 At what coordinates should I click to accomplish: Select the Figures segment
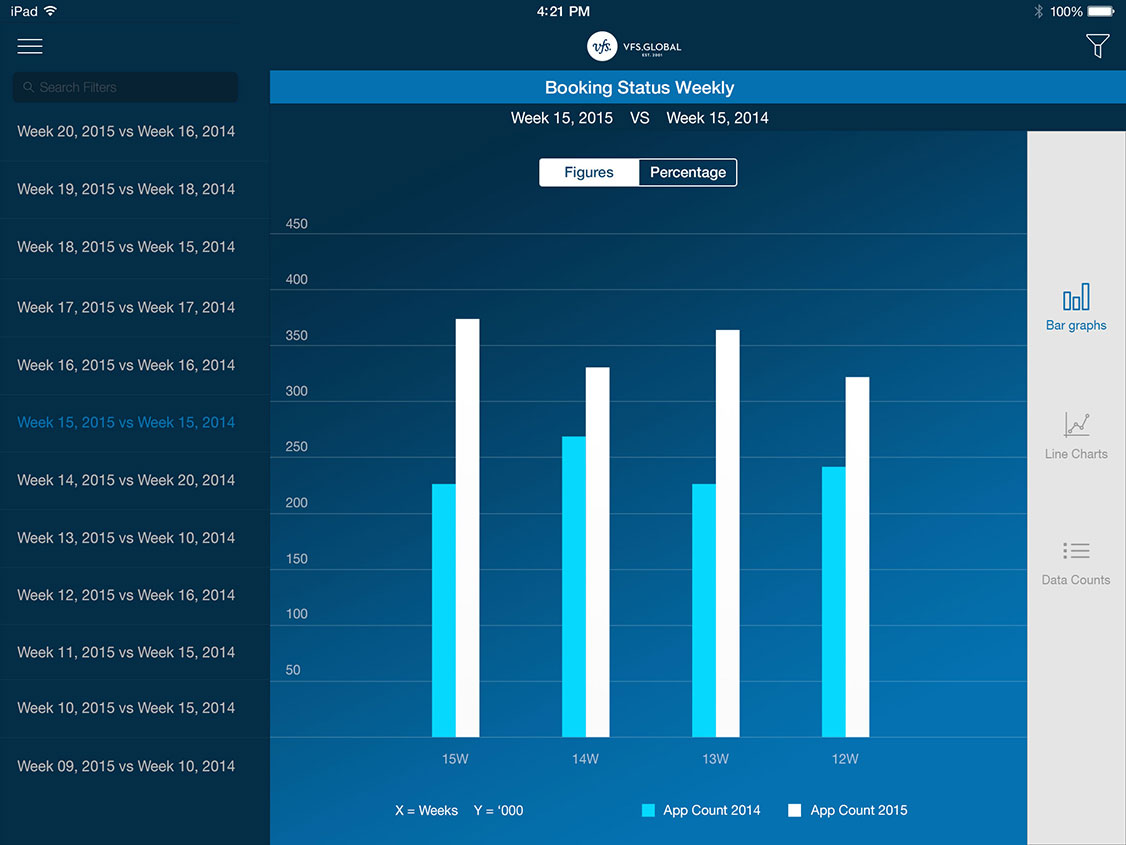(589, 172)
